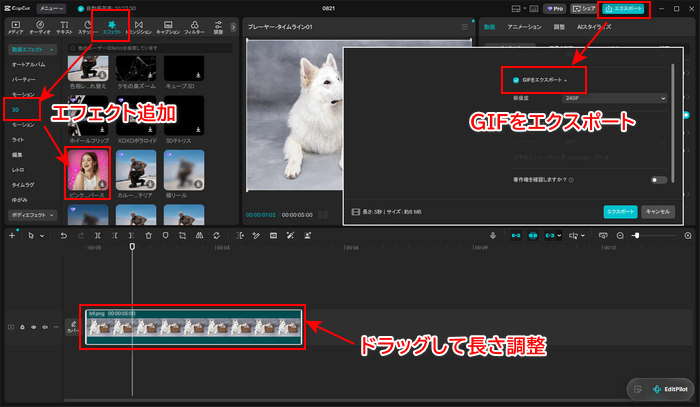This screenshot has width=700, height=407.
Task: Open the オーディオ (Audio) panel icon
Action: coord(40,27)
